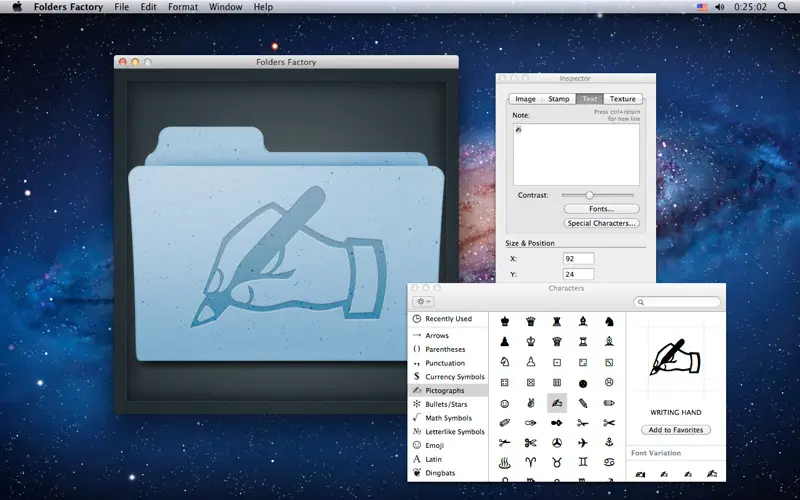The width and height of the screenshot is (800, 500).
Task: Select the black chess rook character
Action: pyautogui.click(x=557, y=321)
